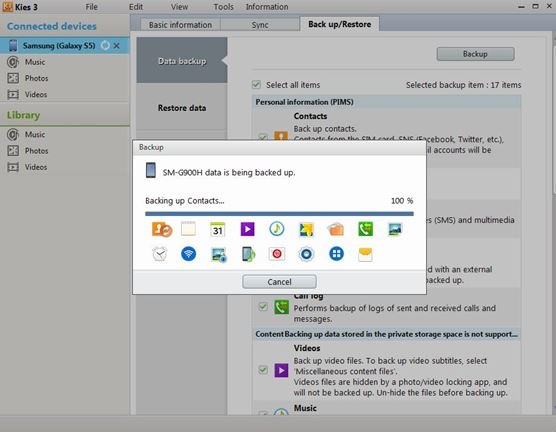Click the Backup button at top right

(x=475, y=54)
